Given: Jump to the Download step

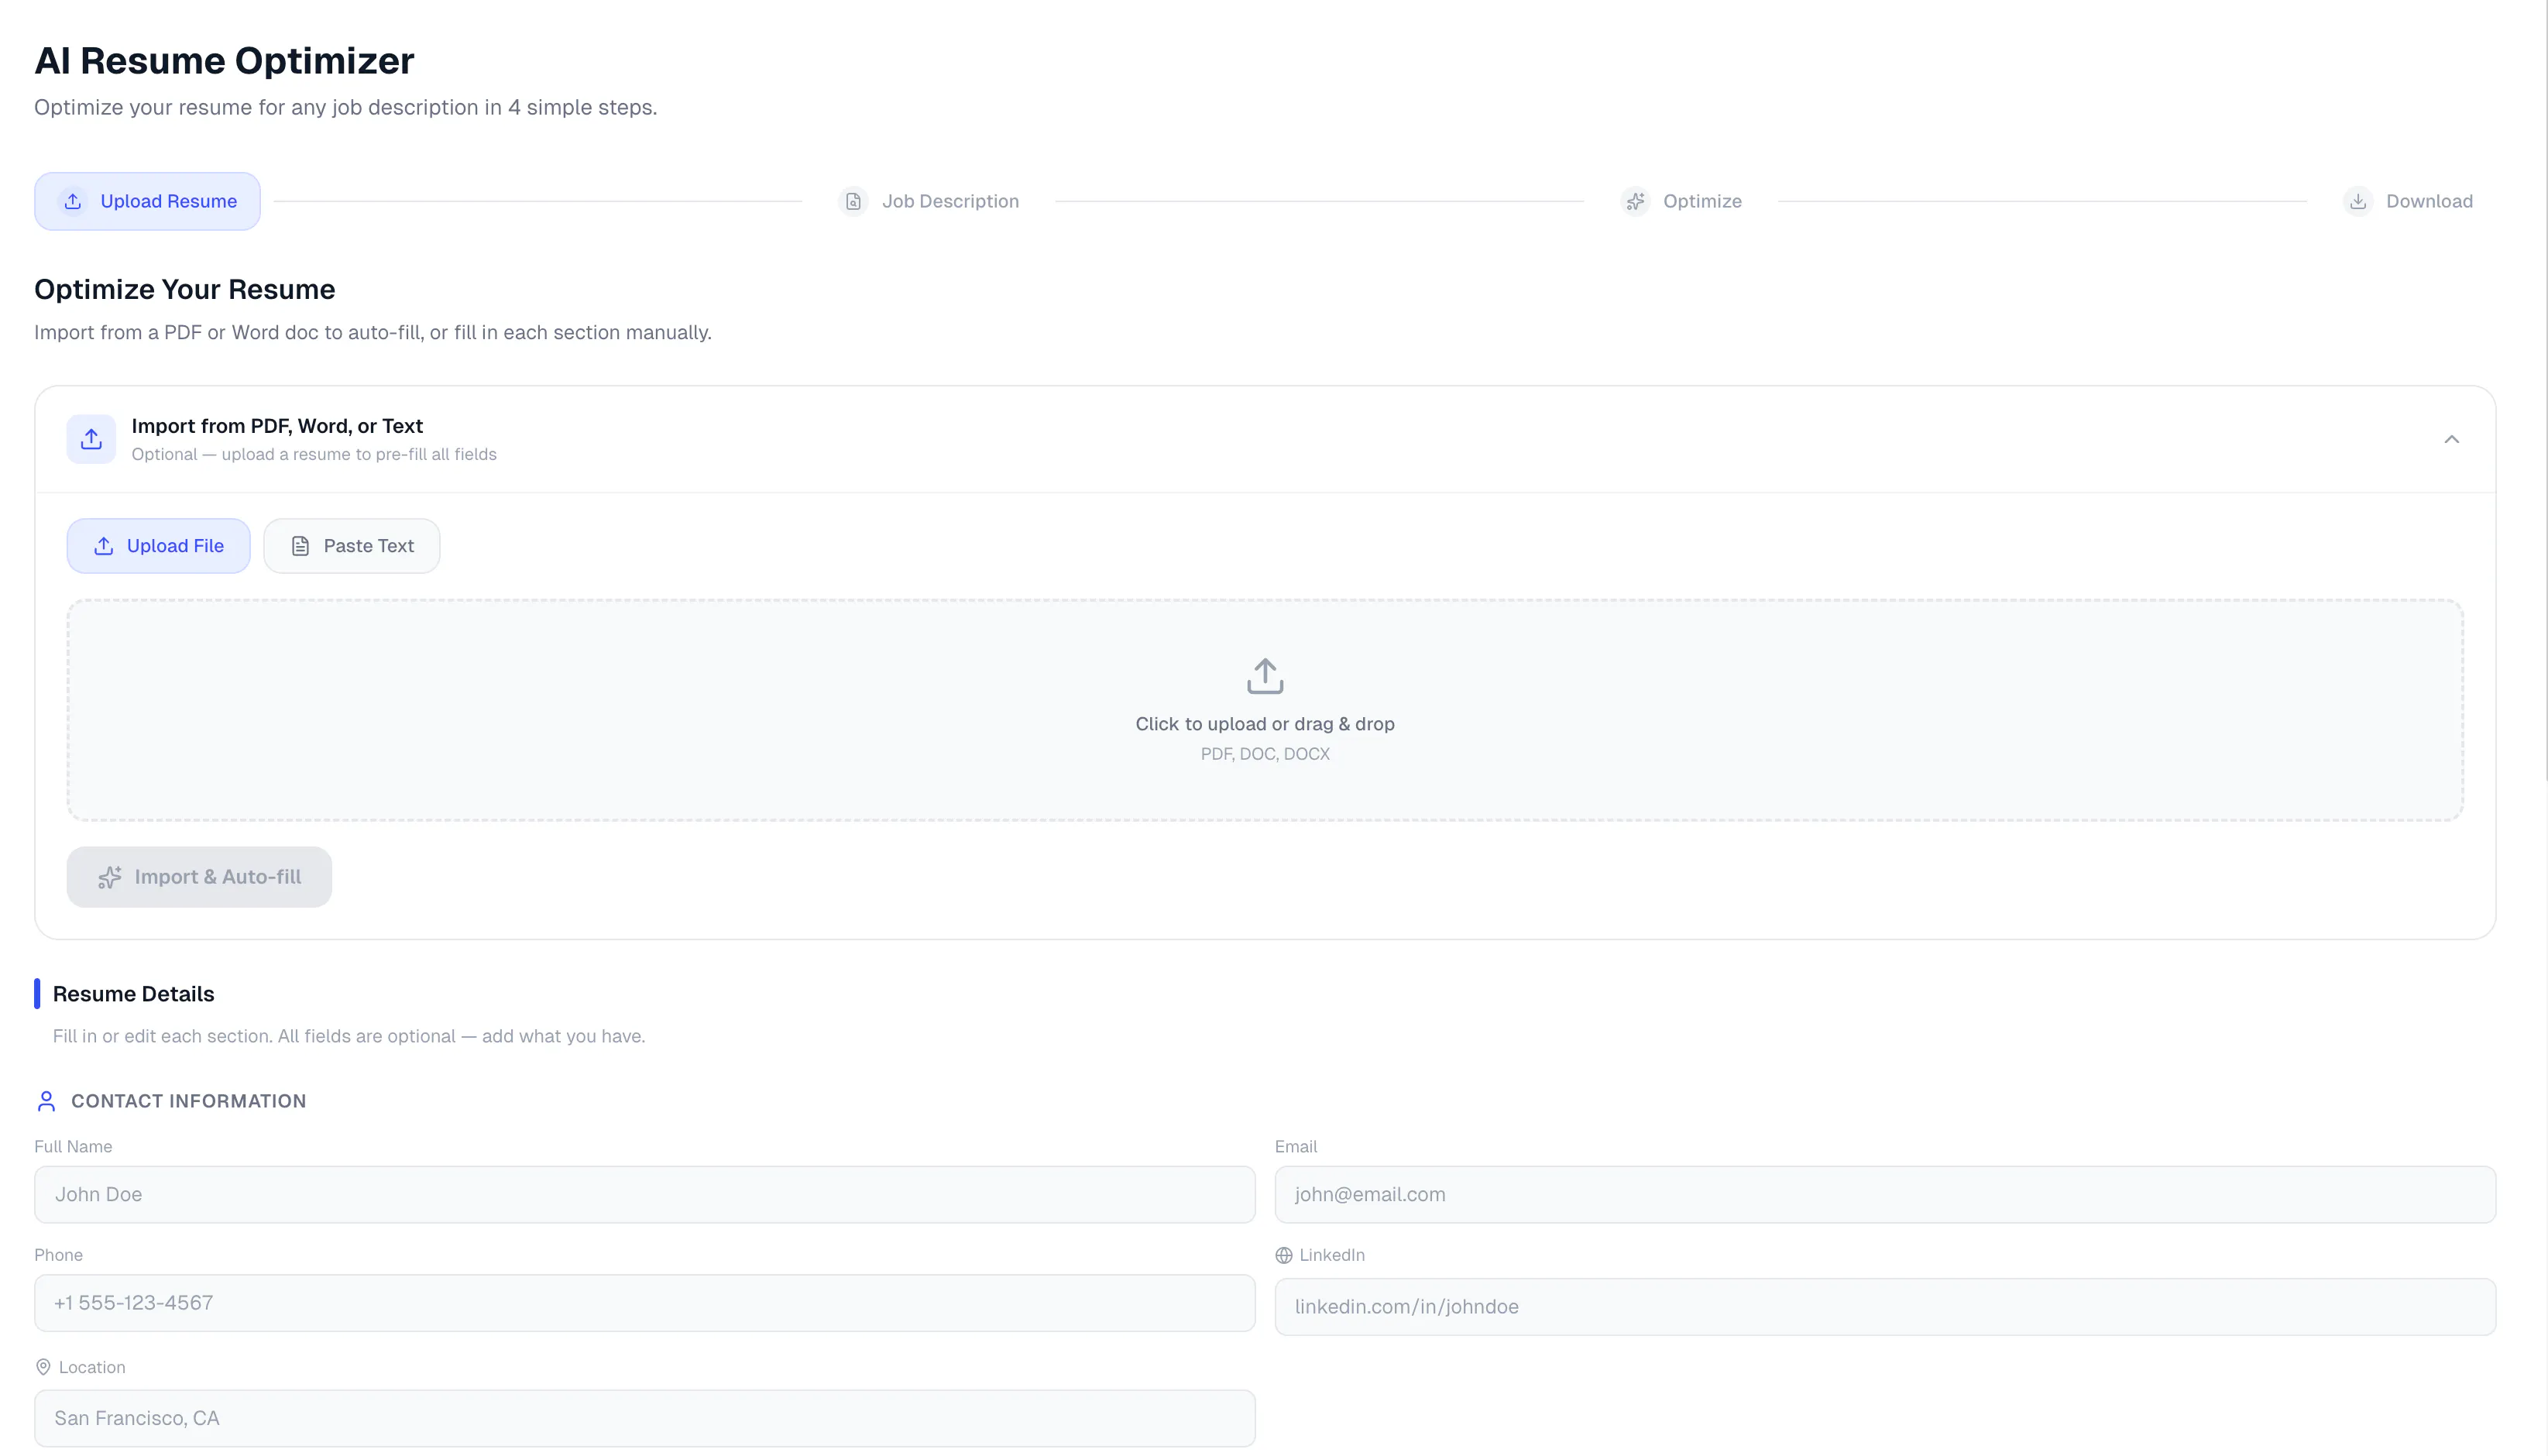Looking at the screenshot, I should (x=2408, y=201).
